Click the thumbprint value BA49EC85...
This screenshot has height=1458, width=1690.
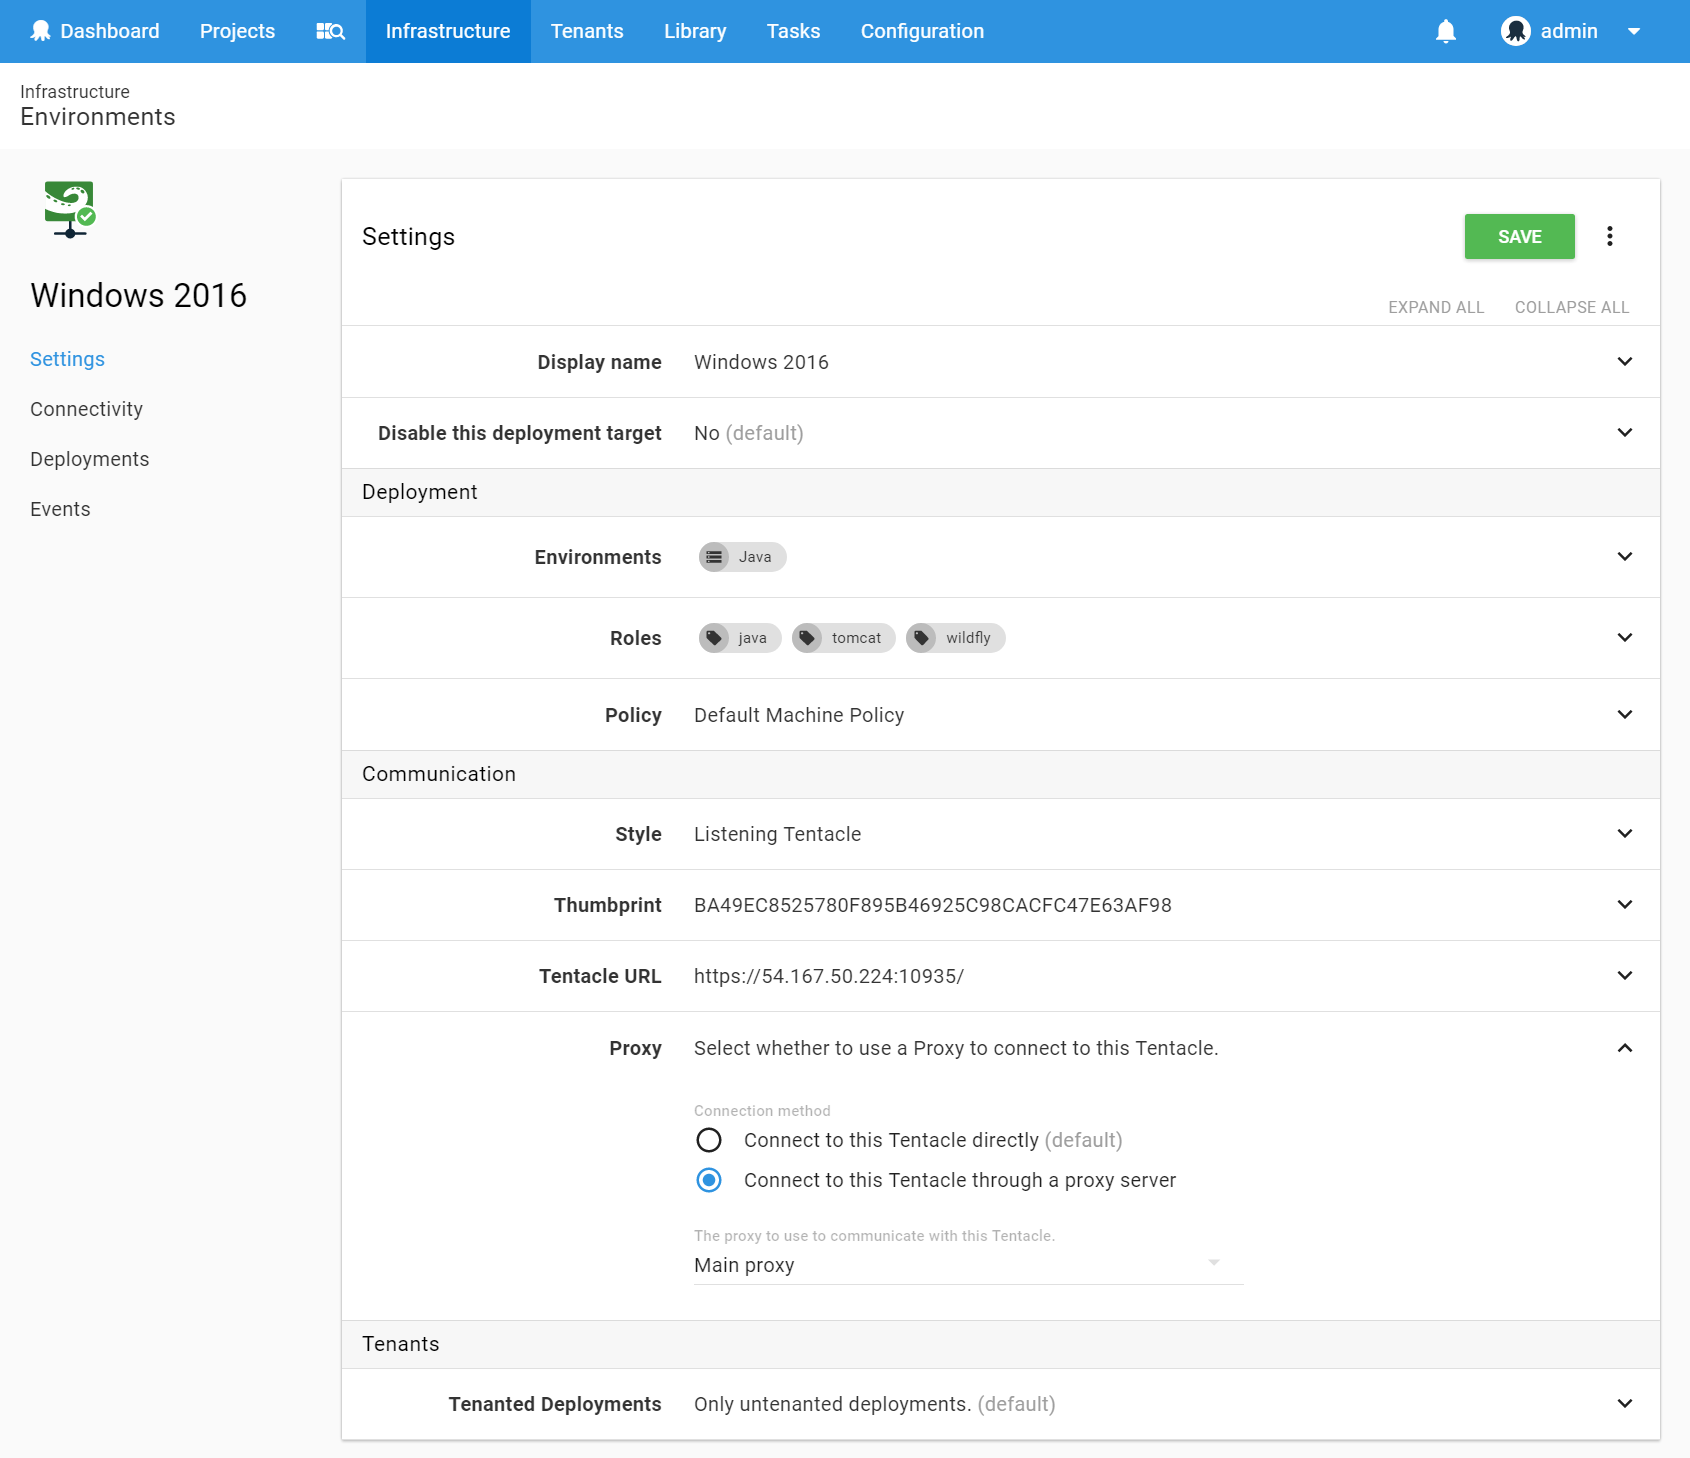pyautogui.click(x=933, y=905)
